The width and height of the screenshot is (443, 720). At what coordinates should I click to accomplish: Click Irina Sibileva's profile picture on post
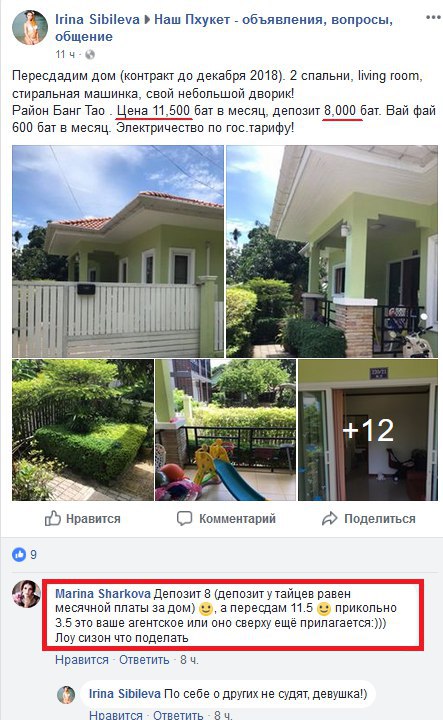30,27
